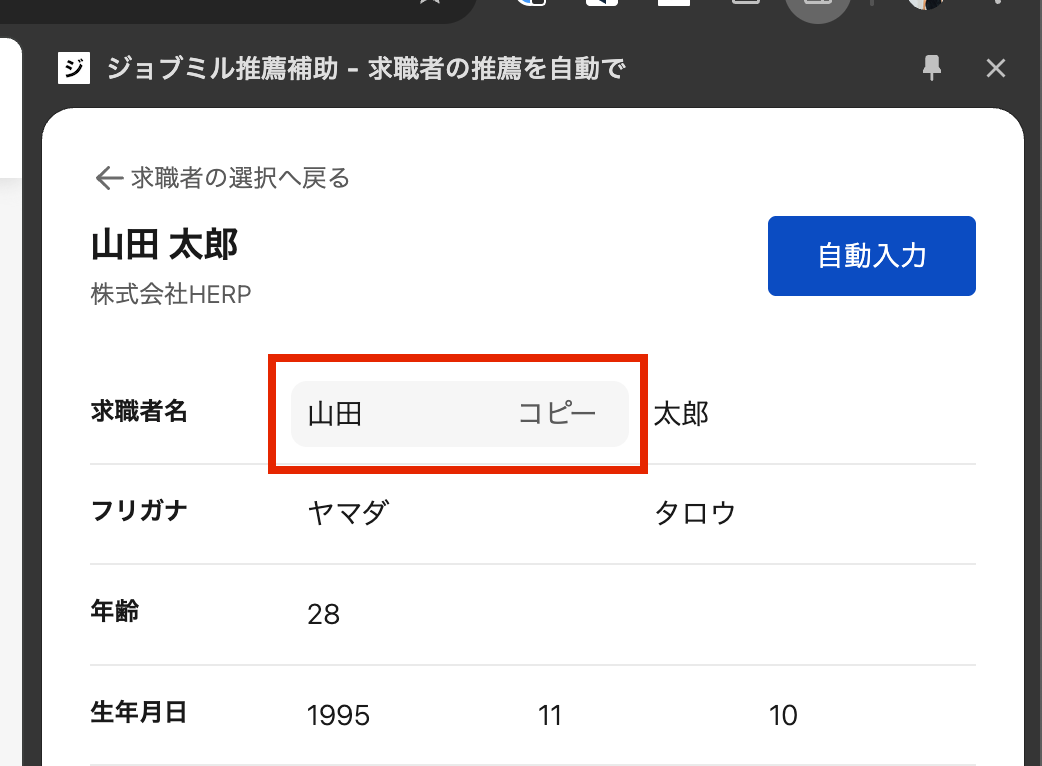This screenshot has width=1042, height=766.
Task: Click the タロウ furigana value
Action: pyautogui.click(x=695, y=513)
